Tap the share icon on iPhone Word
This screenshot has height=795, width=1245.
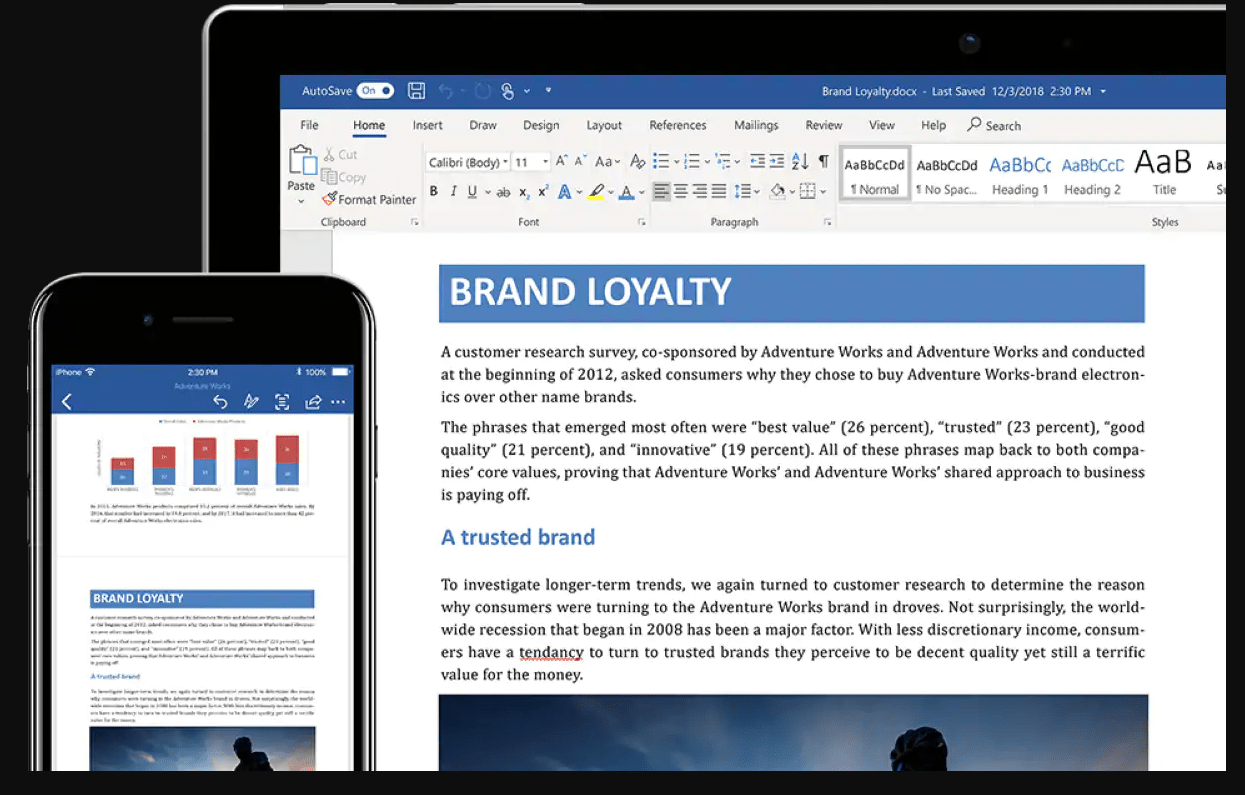pos(313,402)
